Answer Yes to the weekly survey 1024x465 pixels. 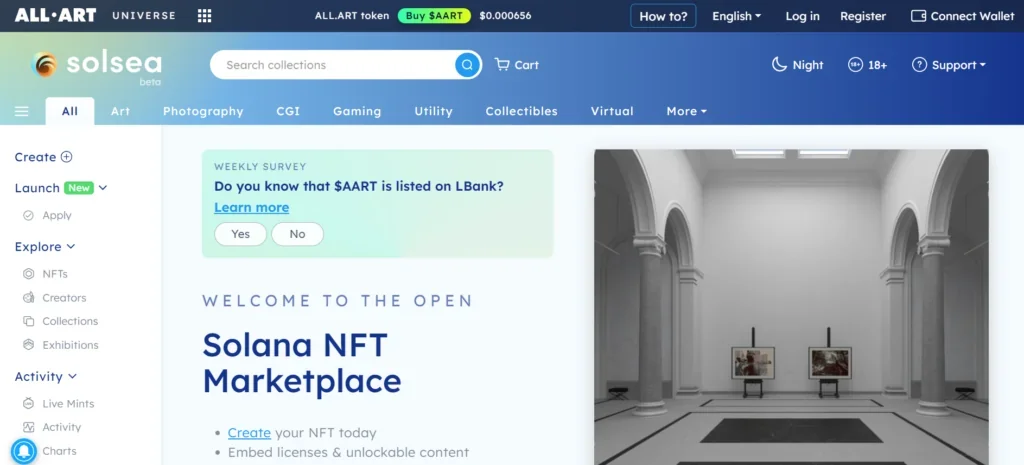[x=240, y=234]
